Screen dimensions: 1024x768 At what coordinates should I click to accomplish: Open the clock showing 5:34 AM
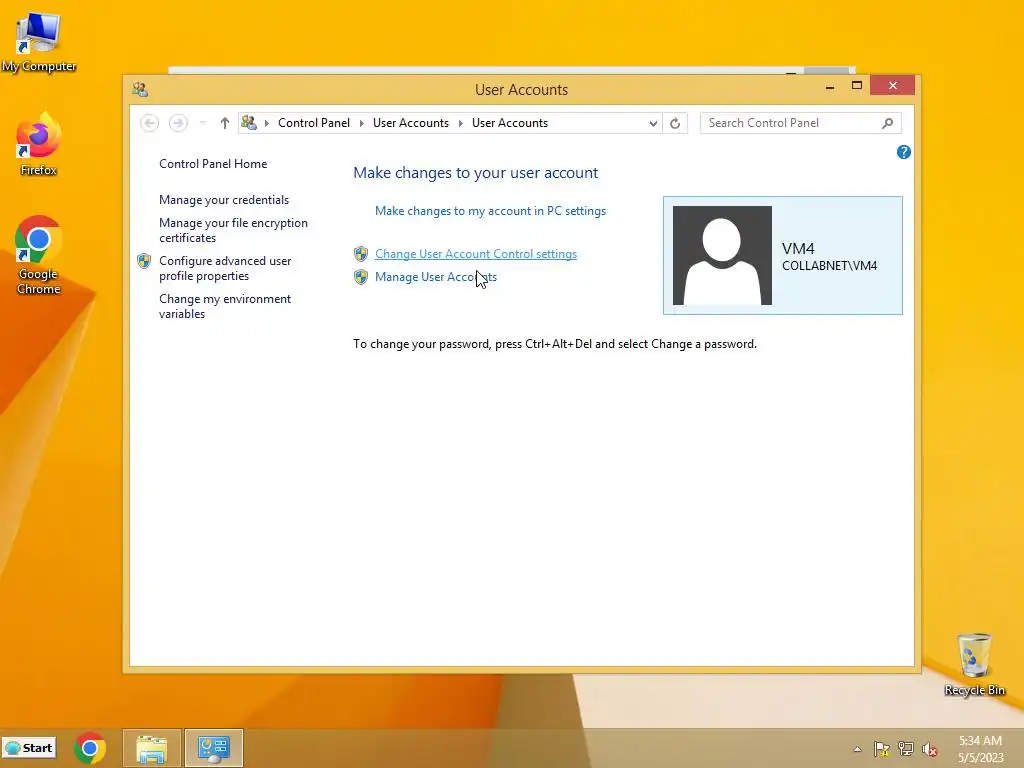click(x=980, y=748)
